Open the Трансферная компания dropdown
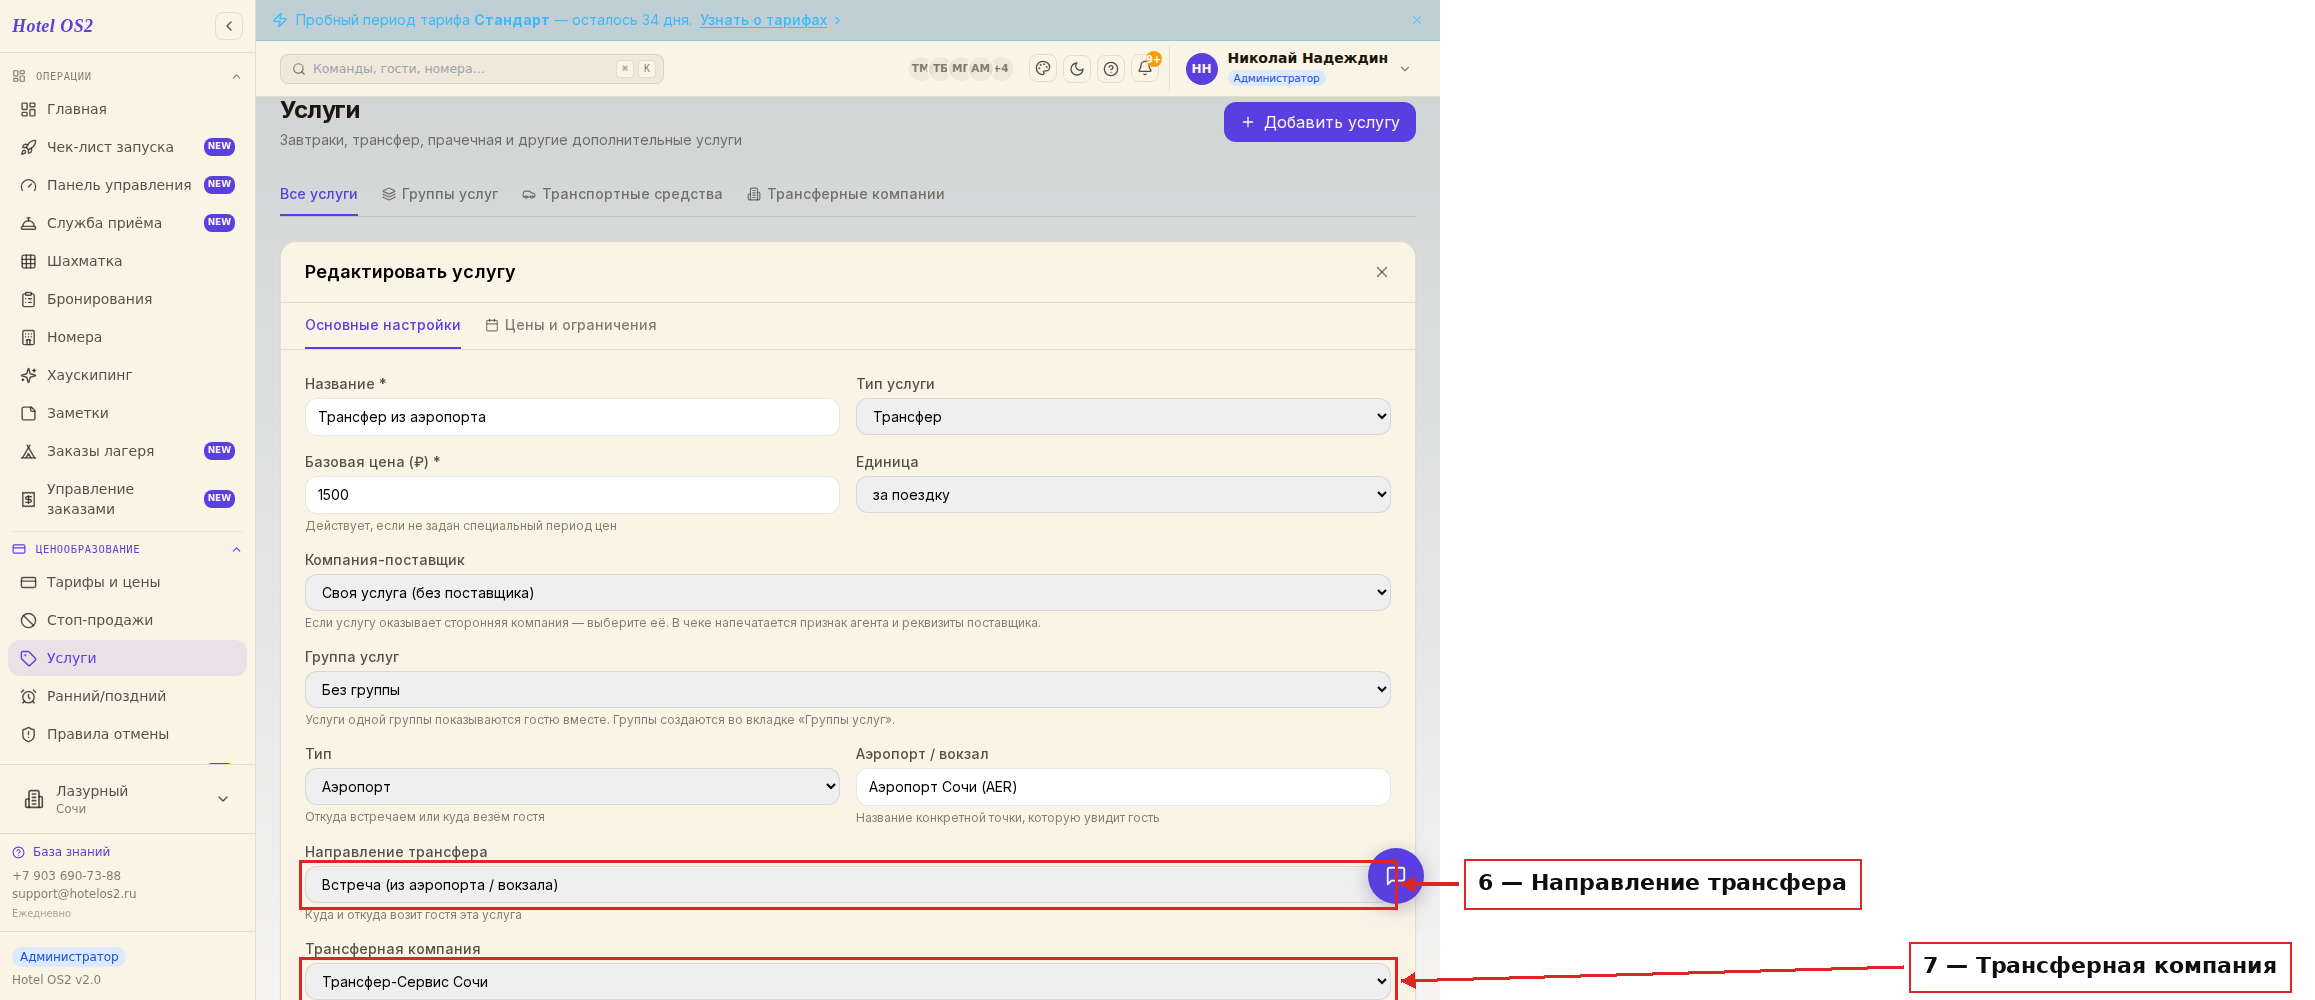The height and width of the screenshot is (1000, 2315). click(847, 982)
